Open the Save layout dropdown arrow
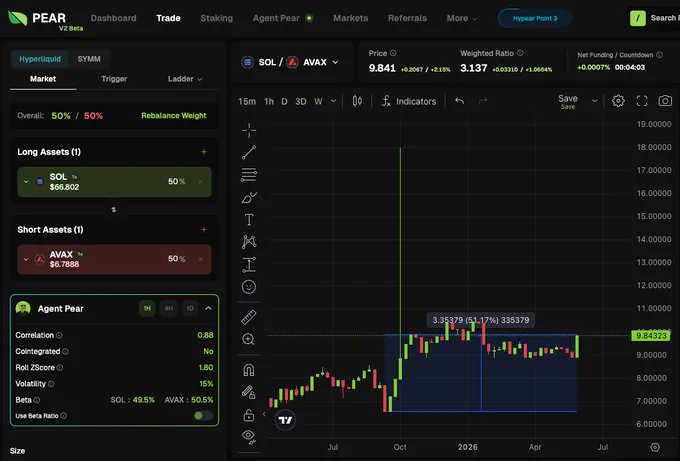The width and height of the screenshot is (680, 461). (595, 101)
